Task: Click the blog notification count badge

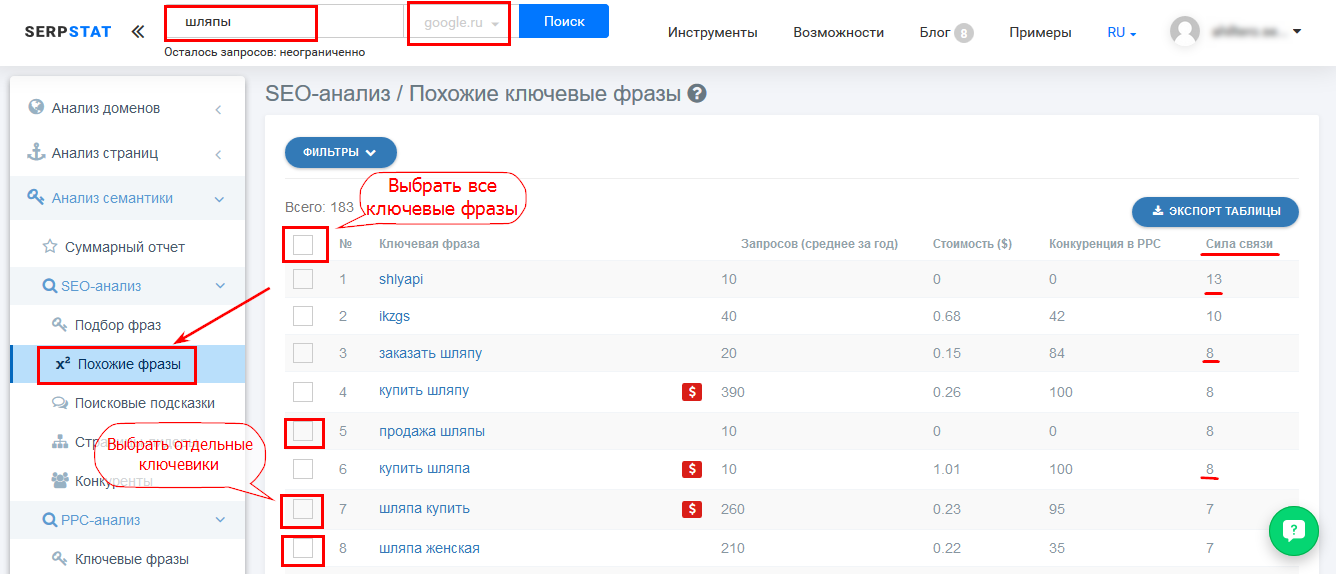Action: click(963, 33)
